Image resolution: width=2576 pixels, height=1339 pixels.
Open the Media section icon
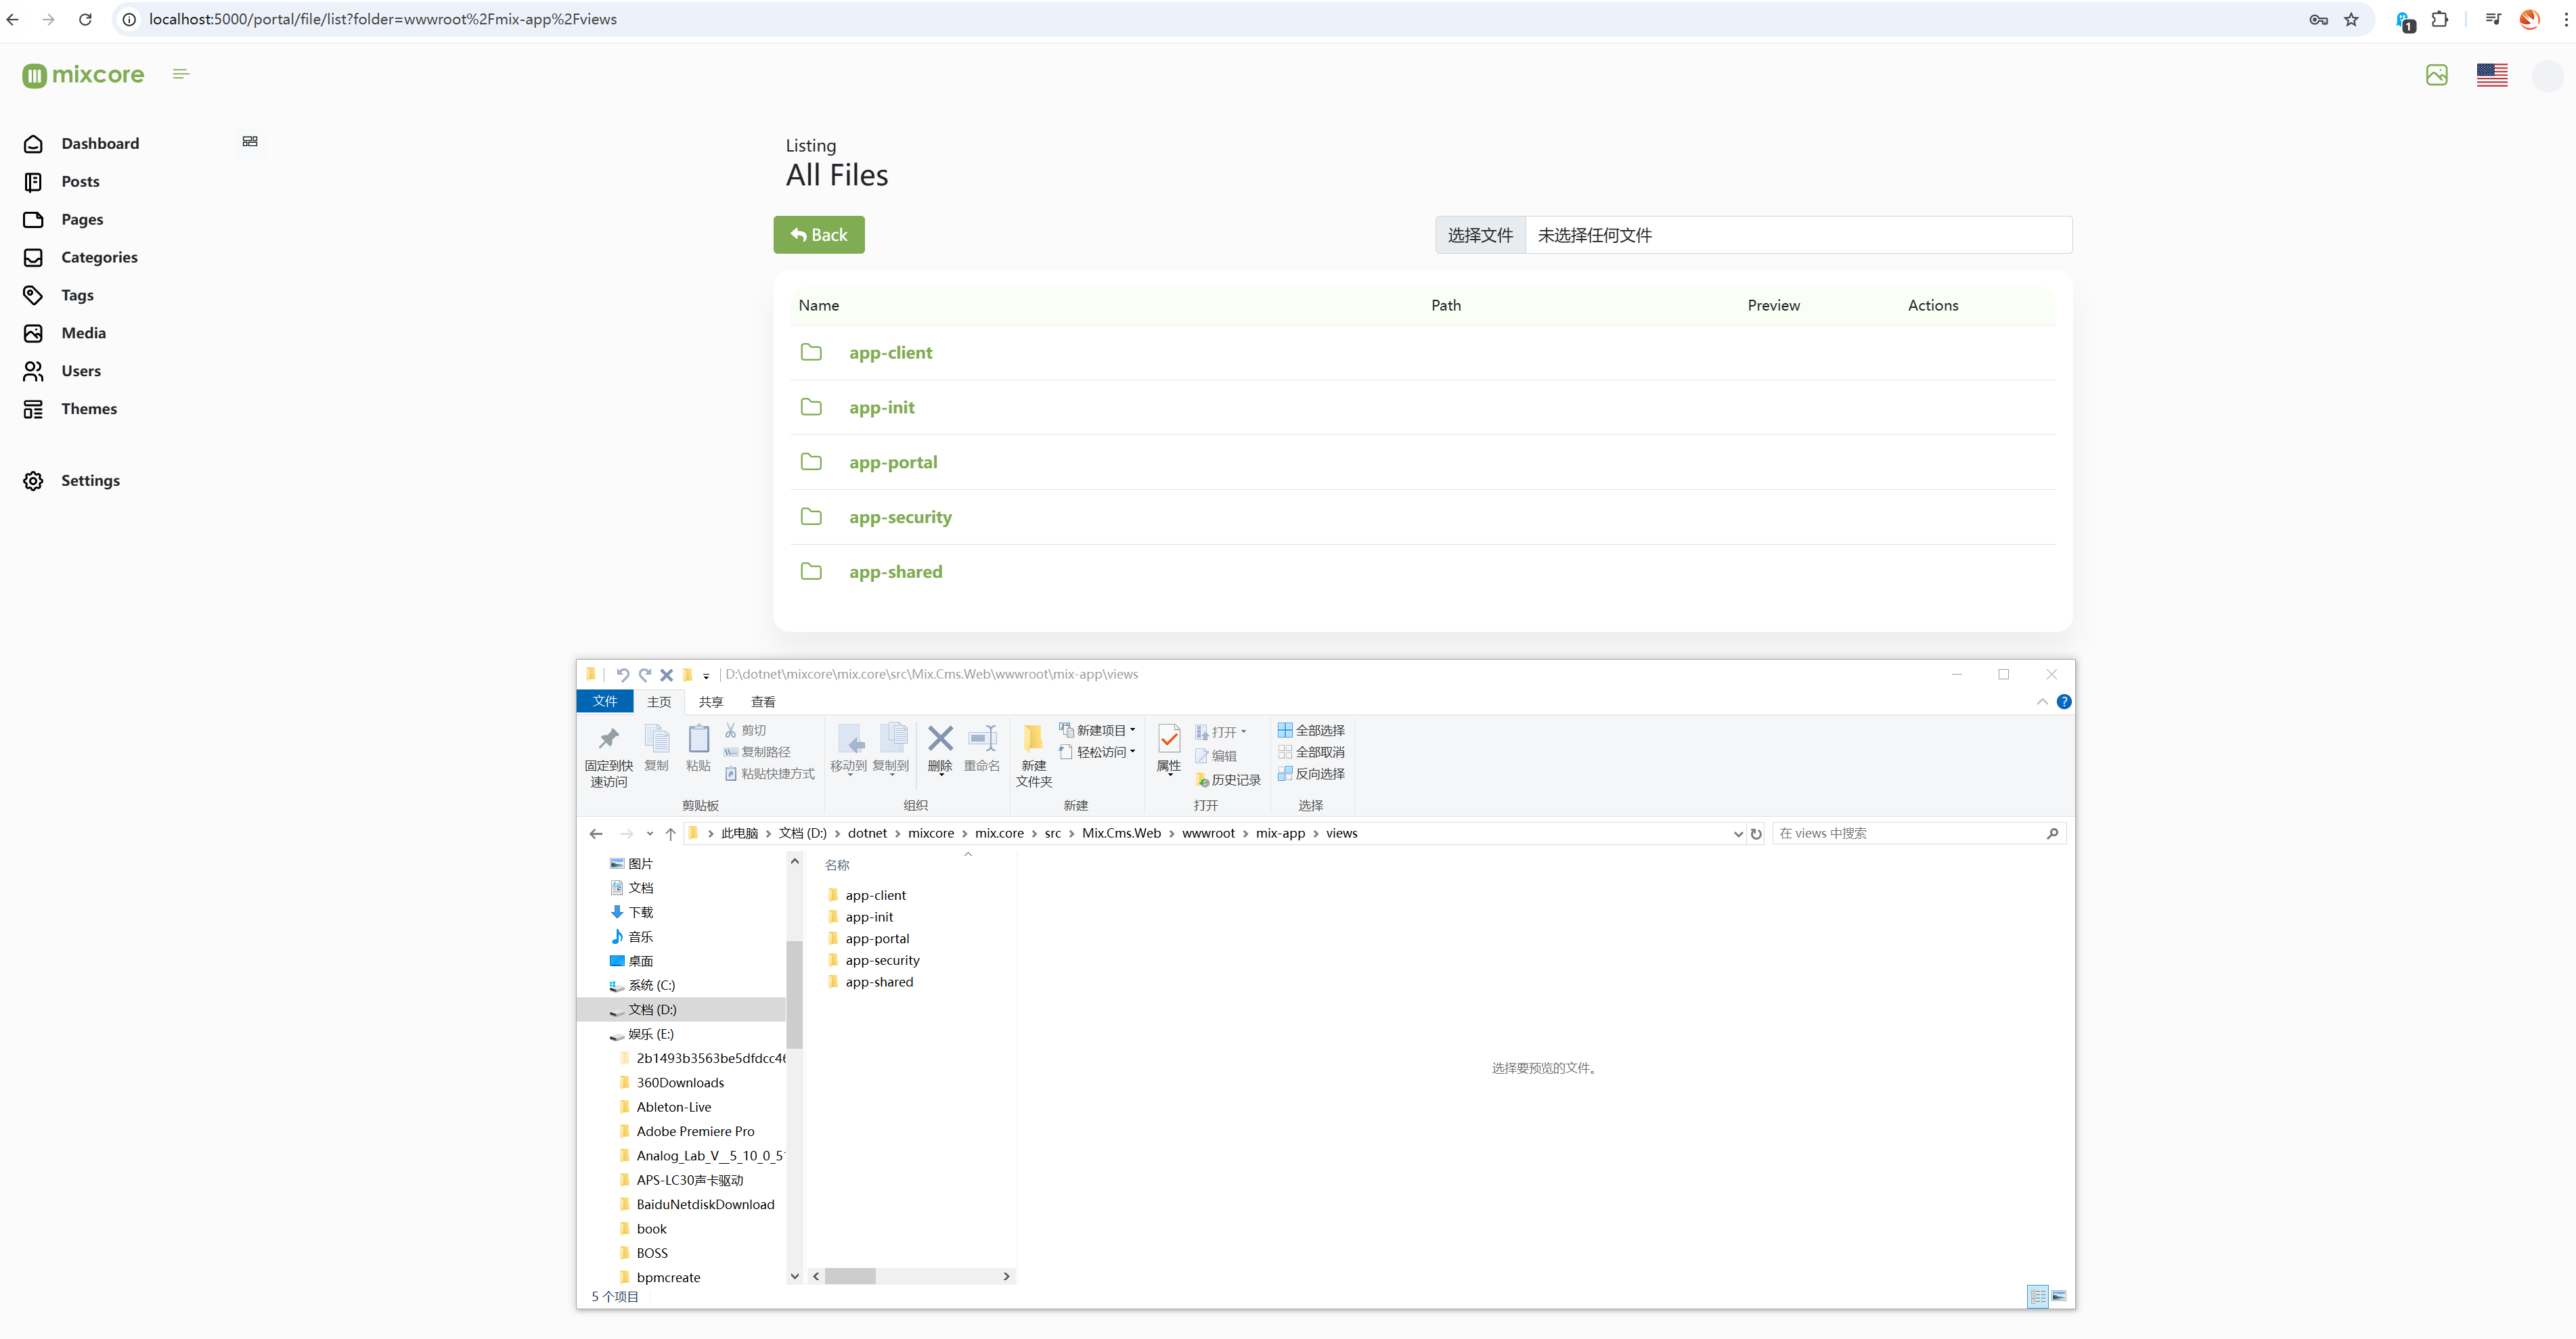click(x=33, y=333)
